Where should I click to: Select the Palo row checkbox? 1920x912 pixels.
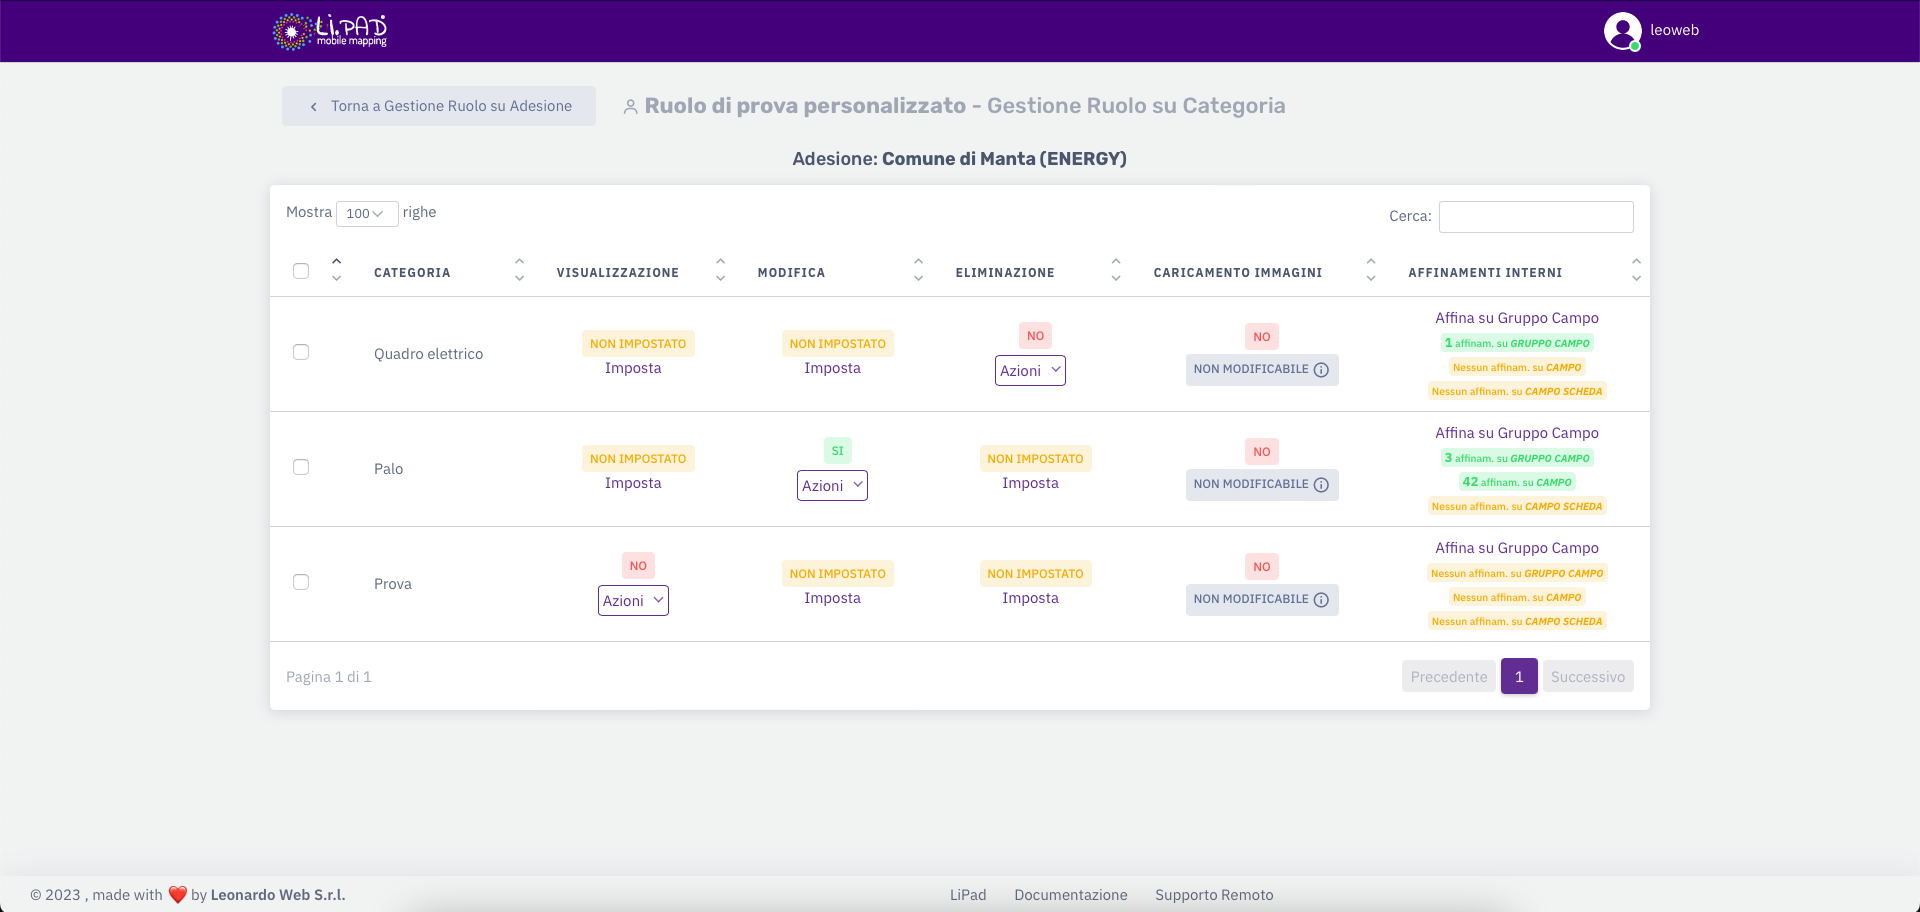pyautogui.click(x=301, y=467)
